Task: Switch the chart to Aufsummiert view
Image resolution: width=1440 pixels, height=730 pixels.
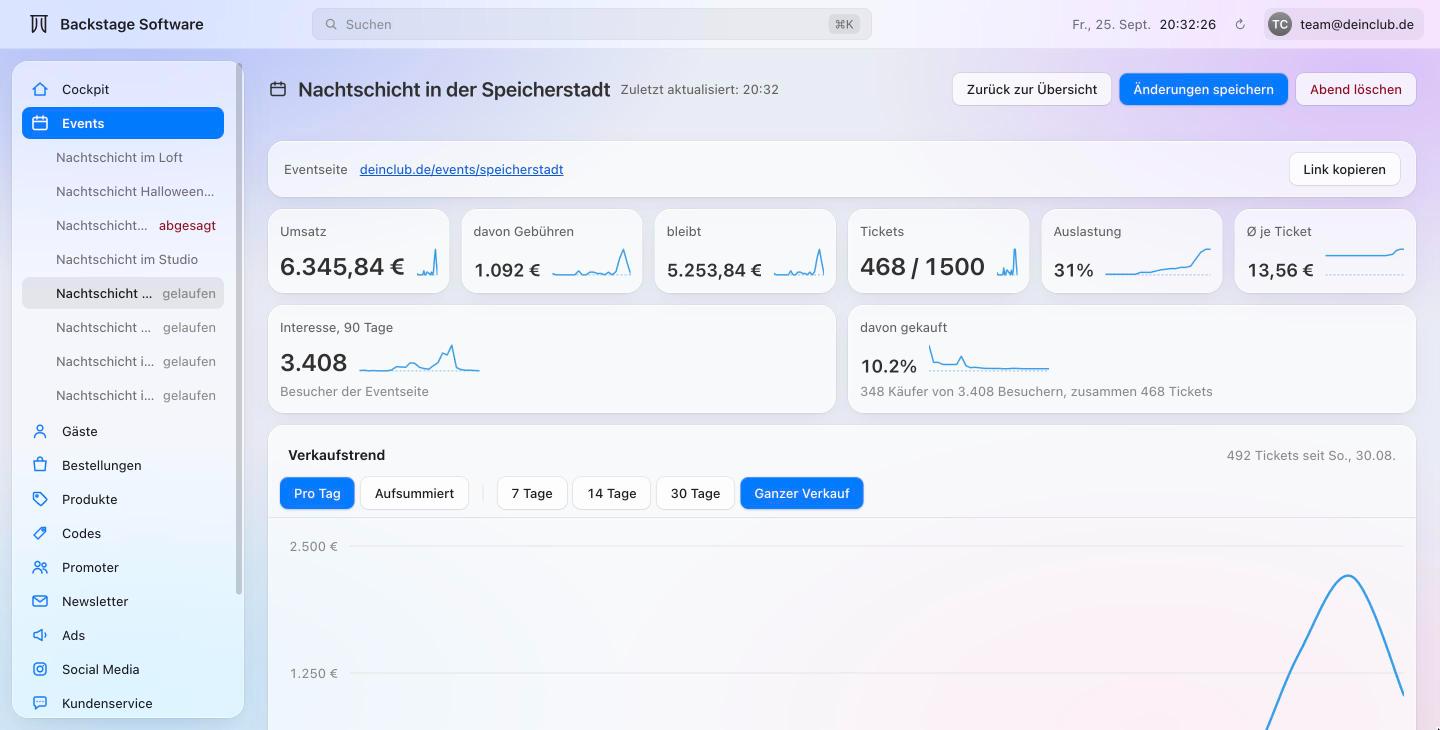Action: coord(414,493)
